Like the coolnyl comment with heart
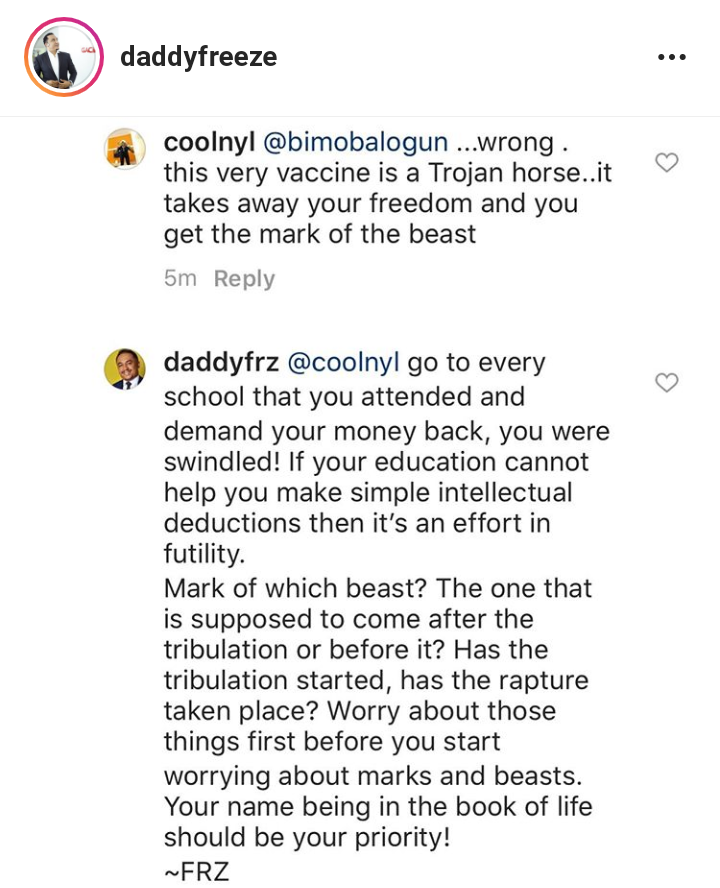The height and width of the screenshot is (888, 720). pos(666,162)
